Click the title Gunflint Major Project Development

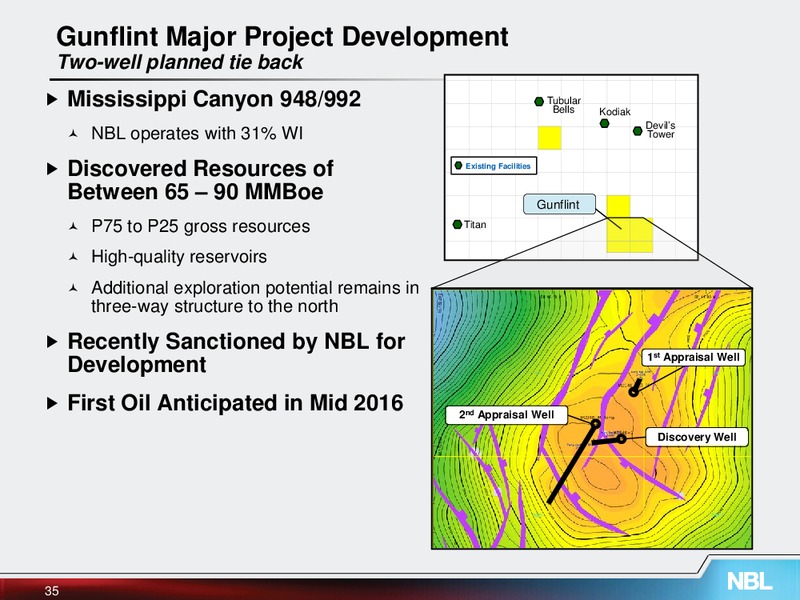coord(282,37)
